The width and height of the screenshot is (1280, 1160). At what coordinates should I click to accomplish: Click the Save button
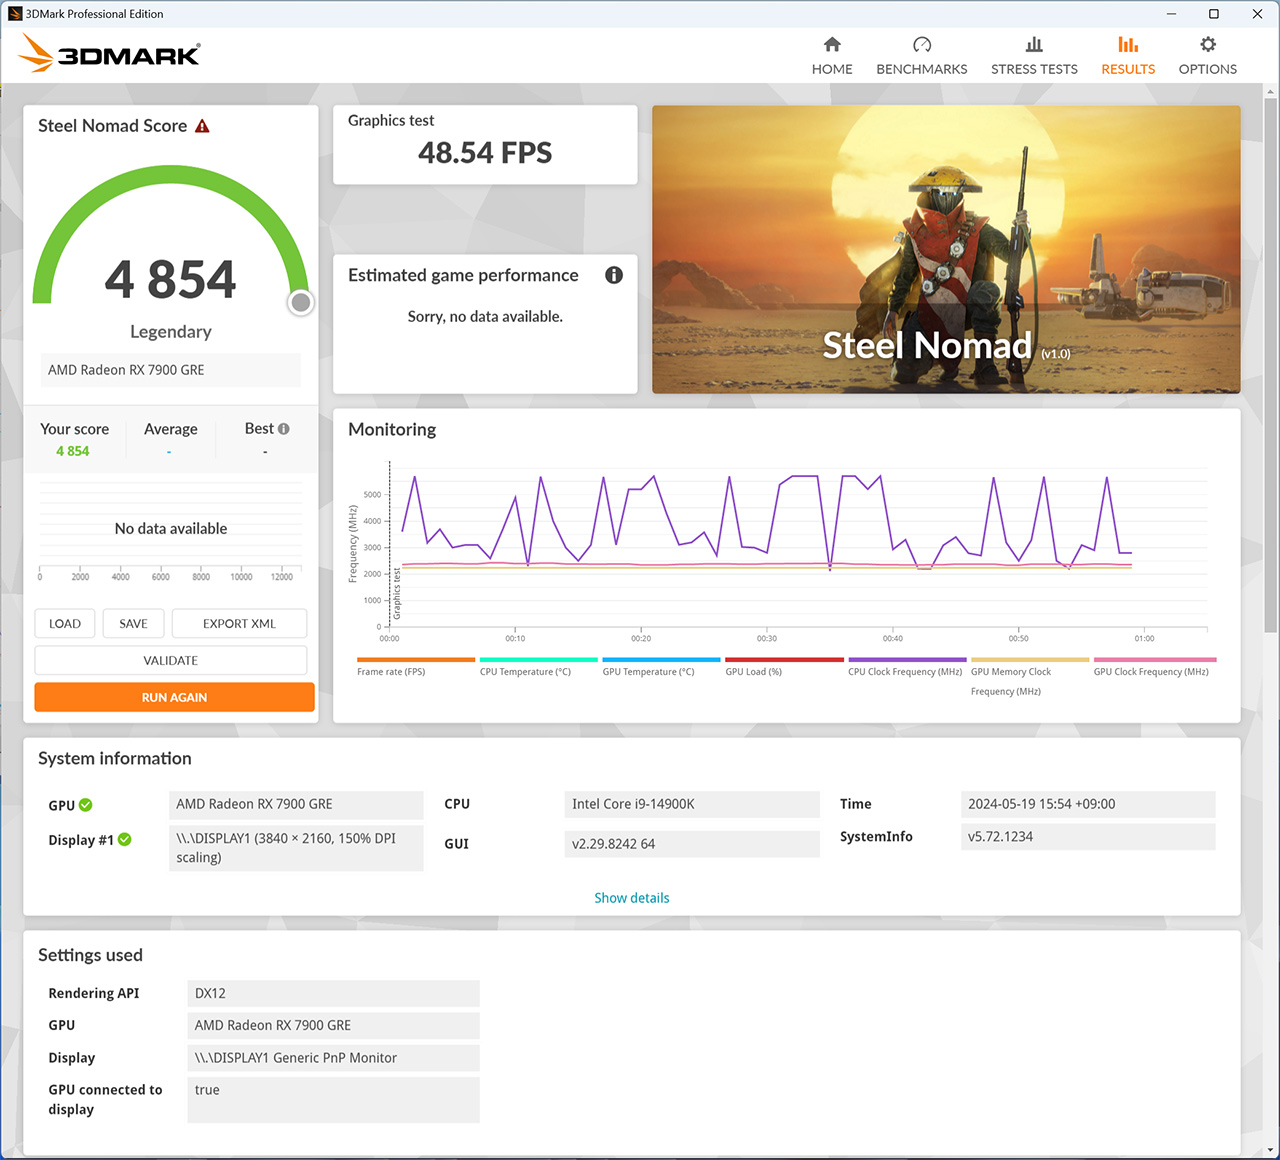point(133,623)
